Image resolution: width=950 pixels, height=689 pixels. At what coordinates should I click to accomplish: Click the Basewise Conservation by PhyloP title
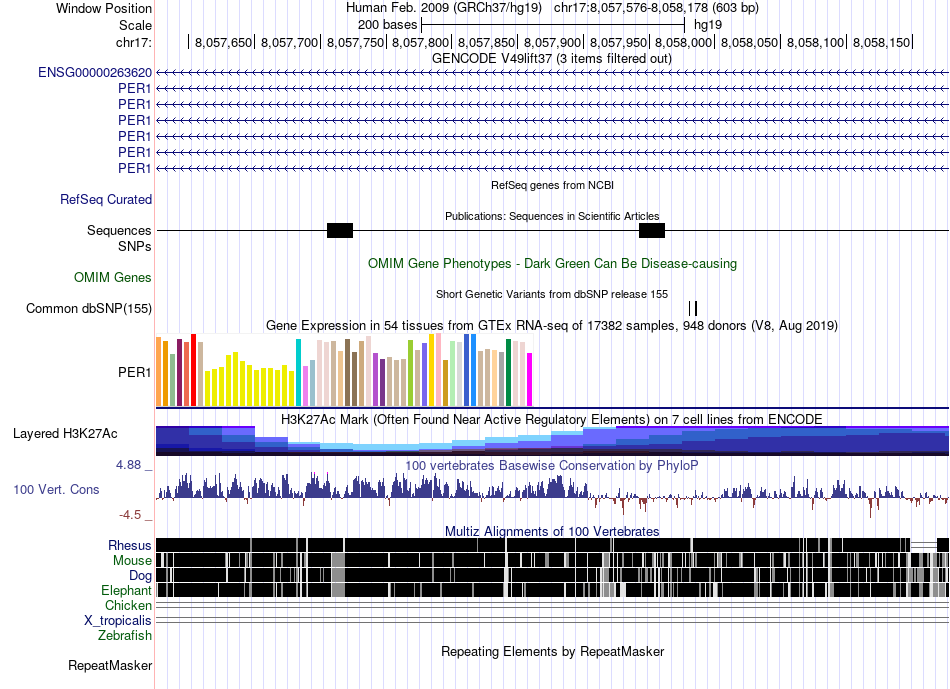(x=552, y=465)
